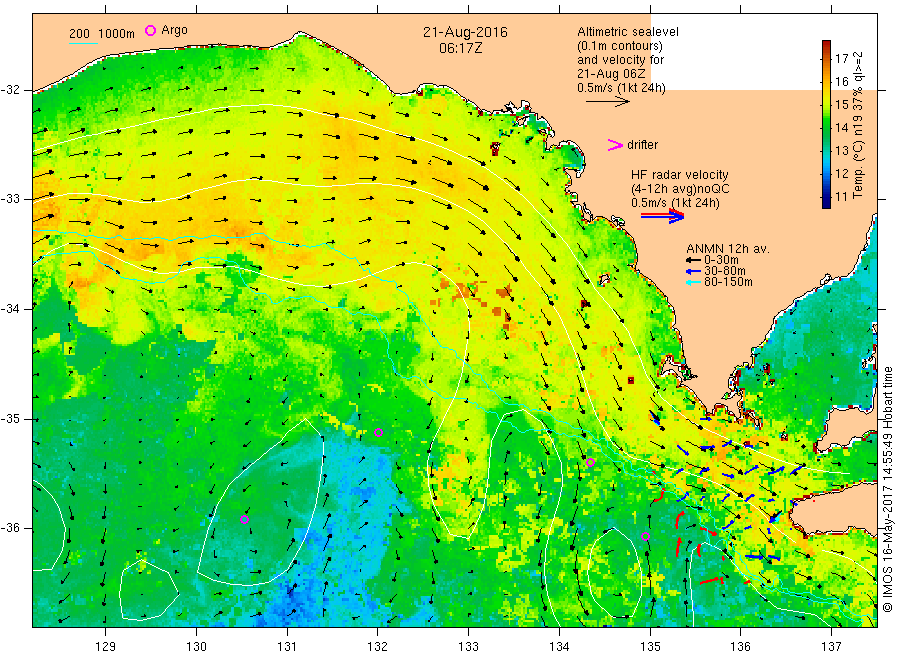Click the 'Temp. (°C) n19 37% ql>=2' label
Viewport: 900px width, 660px height.
(858, 125)
